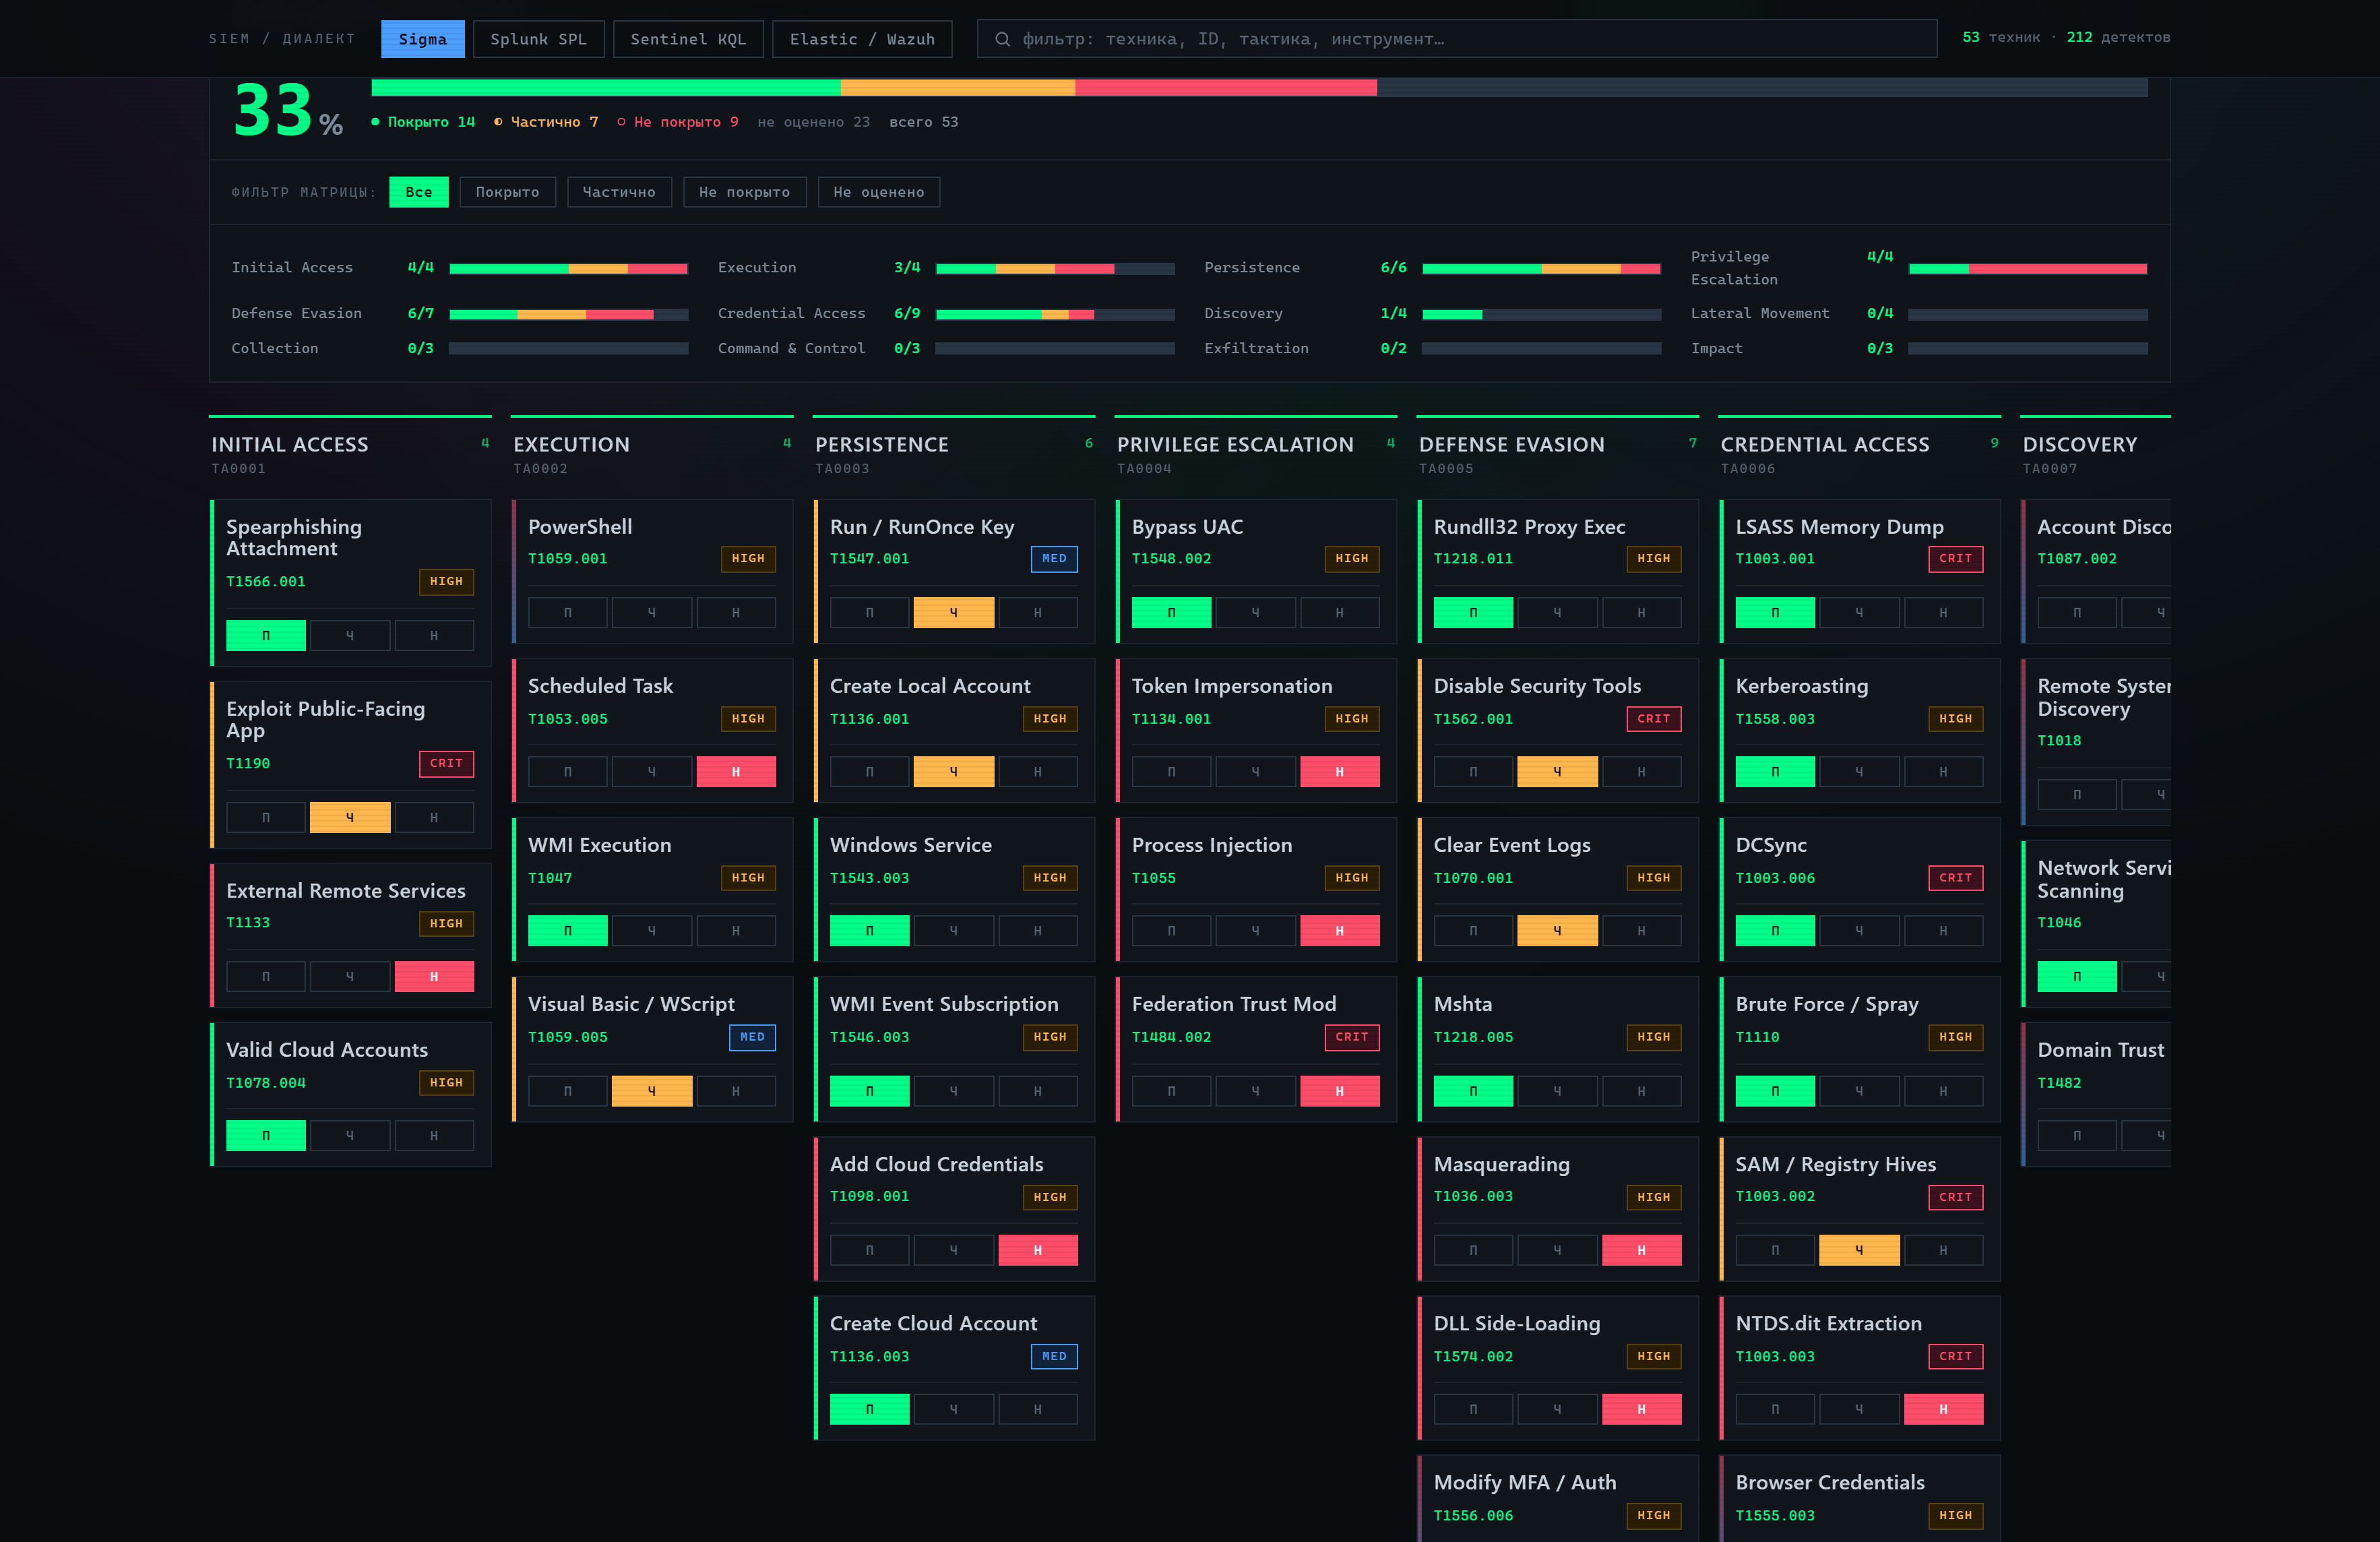This screenshot has height=1542, width=2380.
Task: Set Clear Event Logs to Ч partial
Action: pyautogui.click(x=1558, y=931)
